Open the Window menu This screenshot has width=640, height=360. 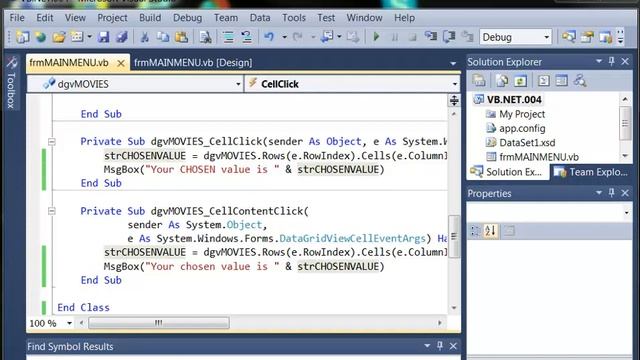(x=364, y=18)
